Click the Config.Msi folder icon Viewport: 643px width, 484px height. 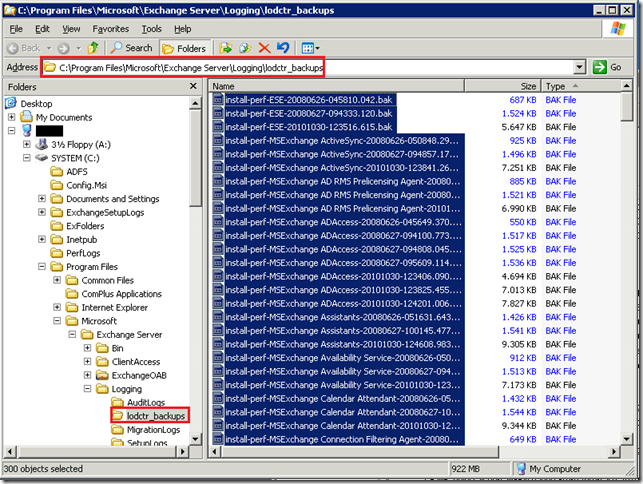click(57, 185)
